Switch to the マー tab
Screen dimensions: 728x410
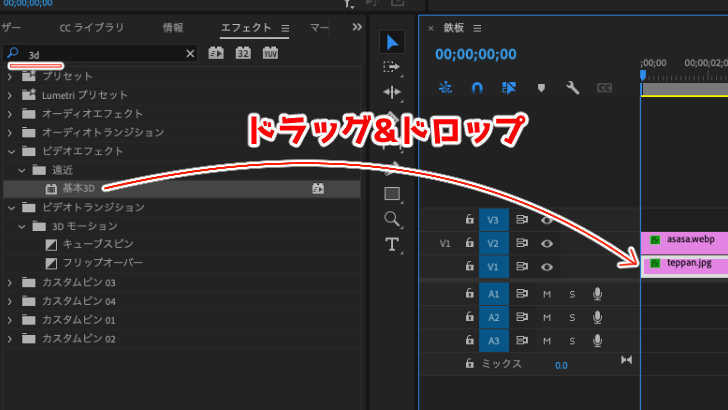coord(319,28)
